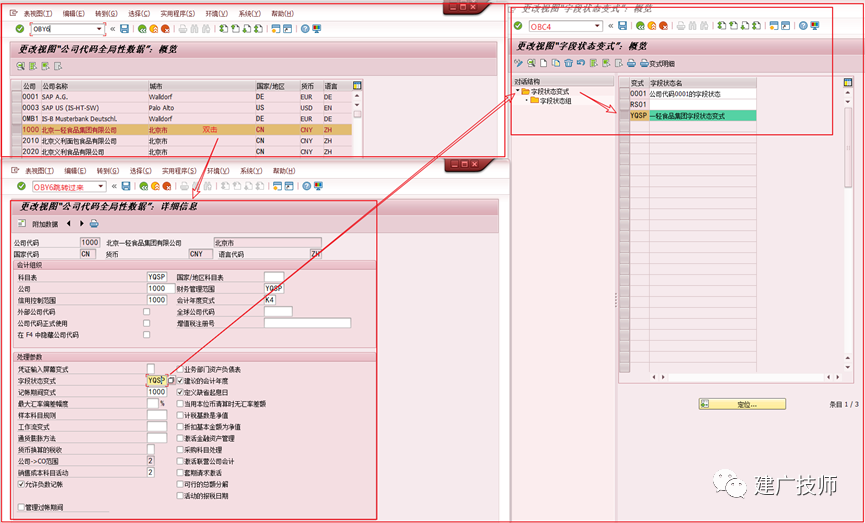Viewport: 865px width, 523px height.
Task: Open 表视图(T) menu in OBY6 overview window
Action: [38, 13]
